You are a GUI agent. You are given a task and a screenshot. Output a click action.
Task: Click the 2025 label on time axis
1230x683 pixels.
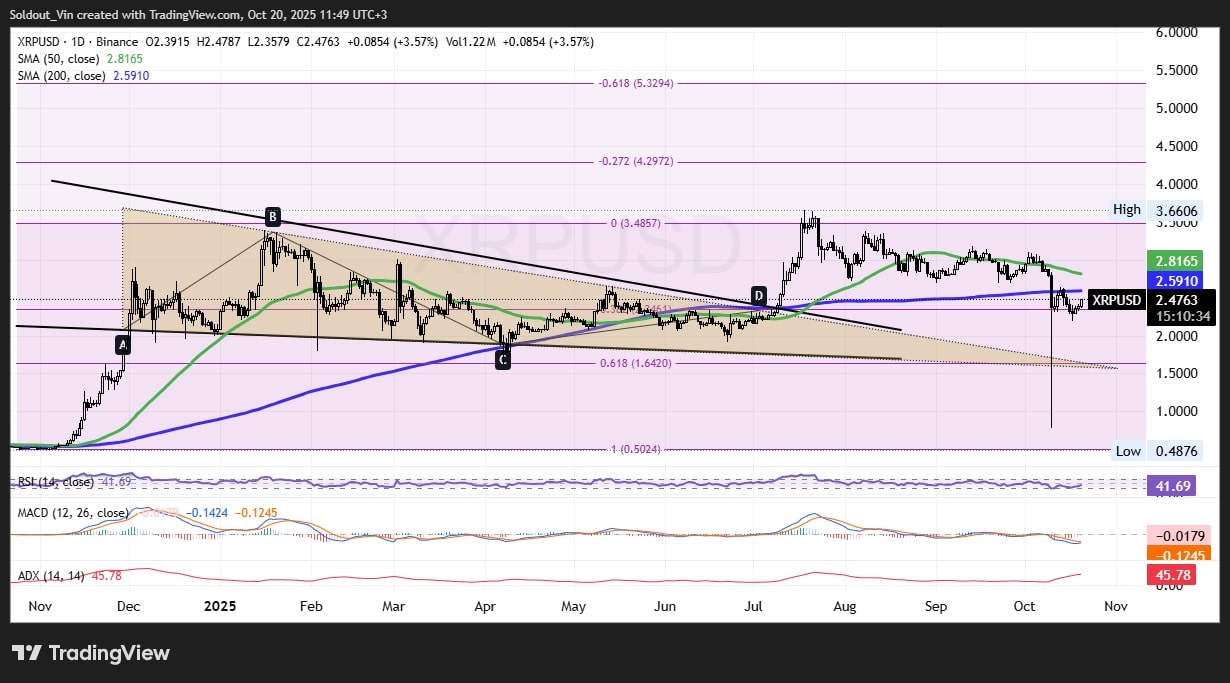coord(218,606)
